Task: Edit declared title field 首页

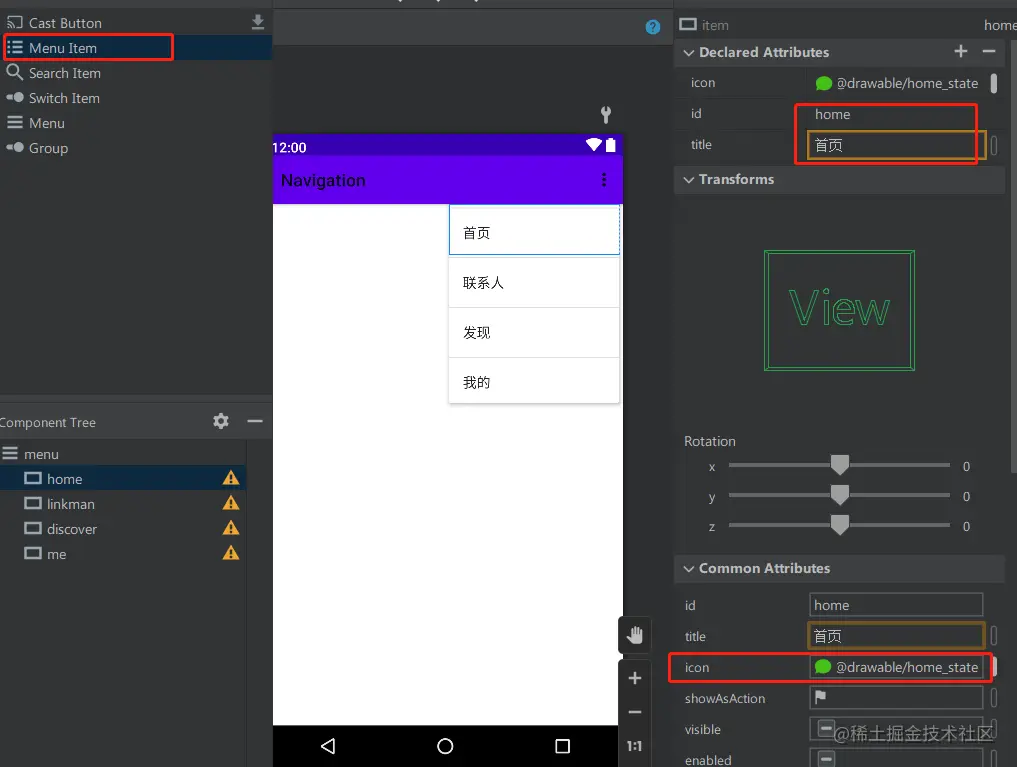Action: [x=896, y=145]
